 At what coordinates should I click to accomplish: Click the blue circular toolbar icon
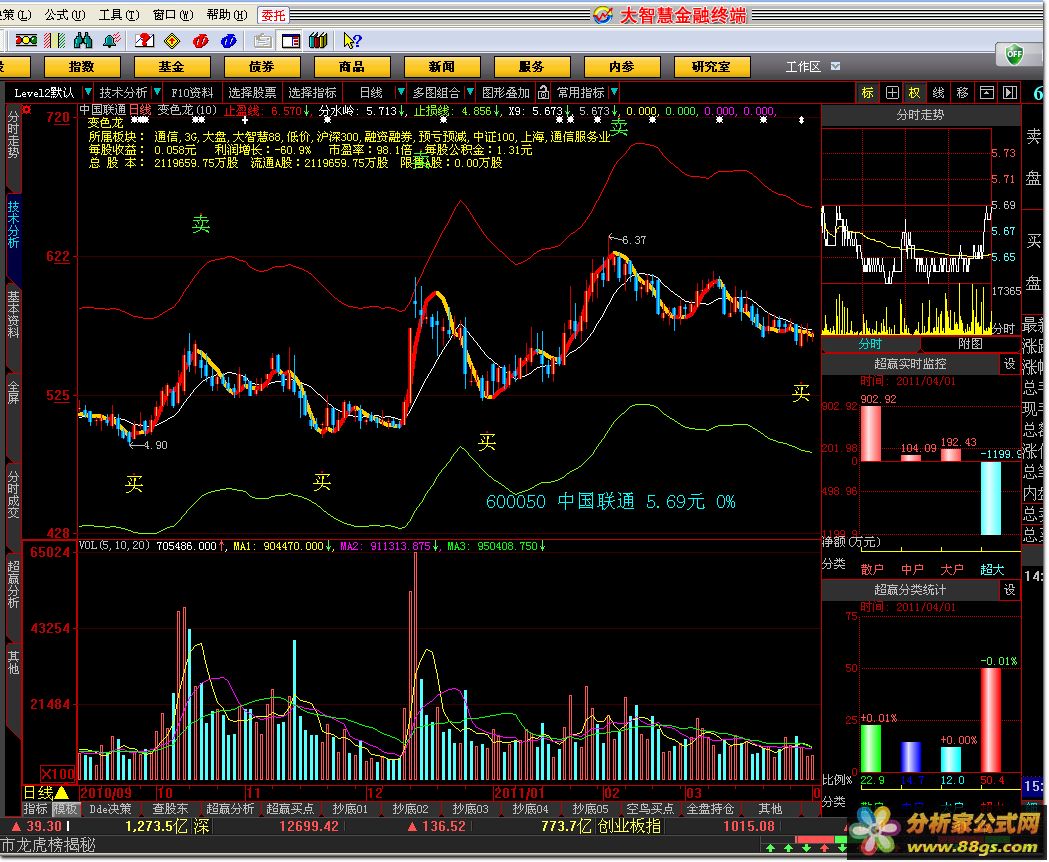(228, 41)
